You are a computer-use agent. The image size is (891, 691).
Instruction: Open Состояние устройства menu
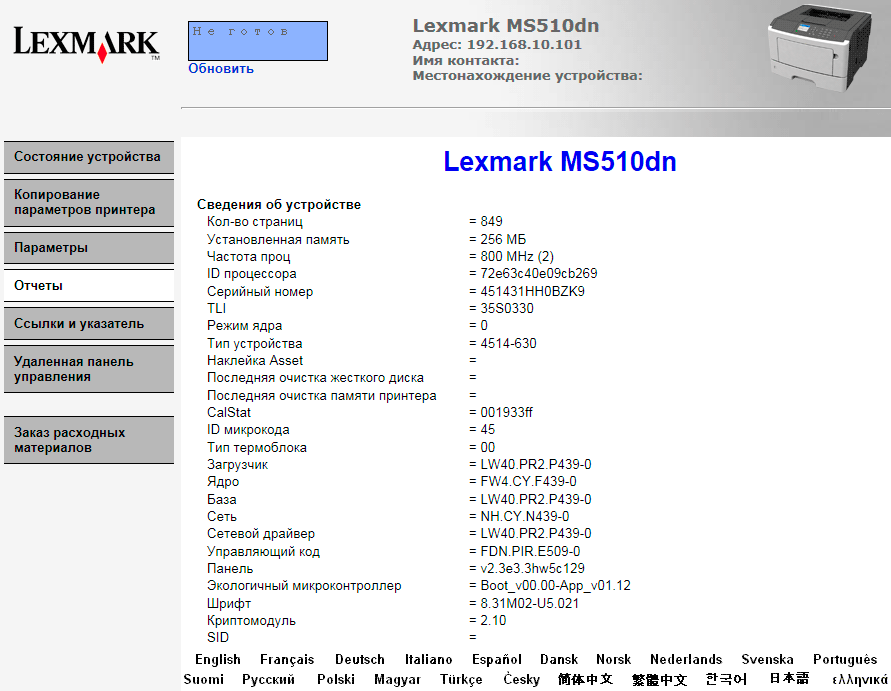point(89,157)
